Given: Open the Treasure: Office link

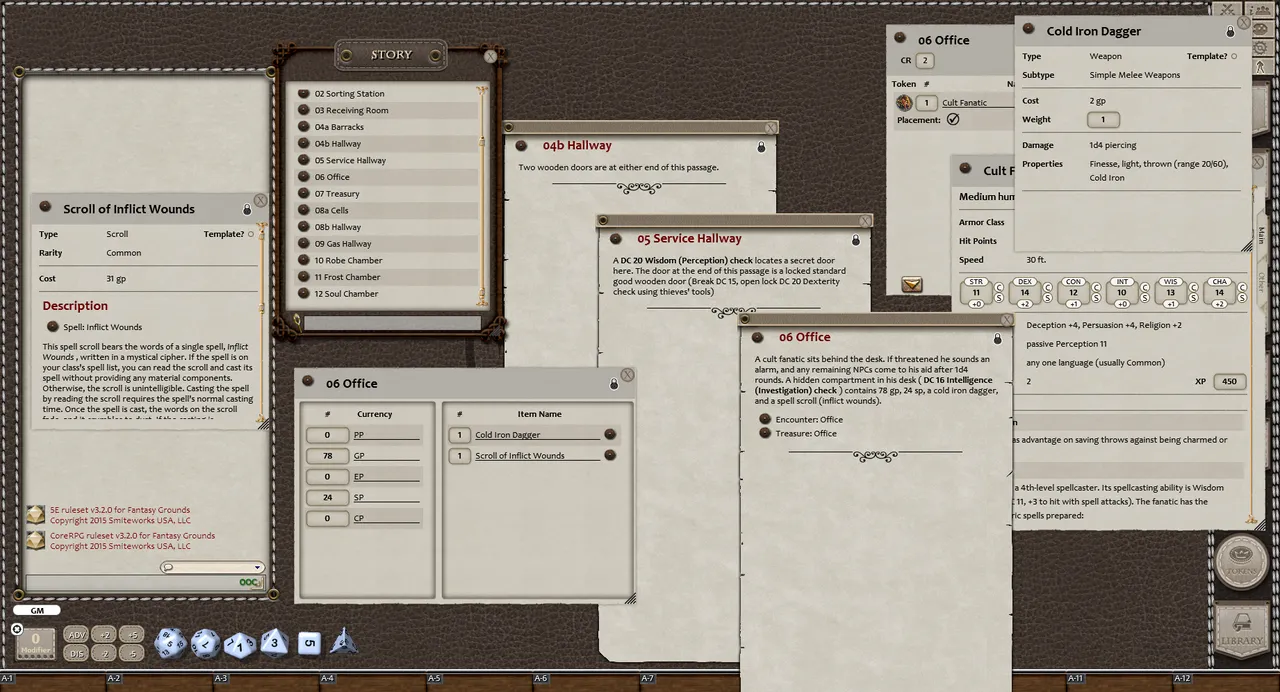Looking at the screenshot, I should [766, 433].
